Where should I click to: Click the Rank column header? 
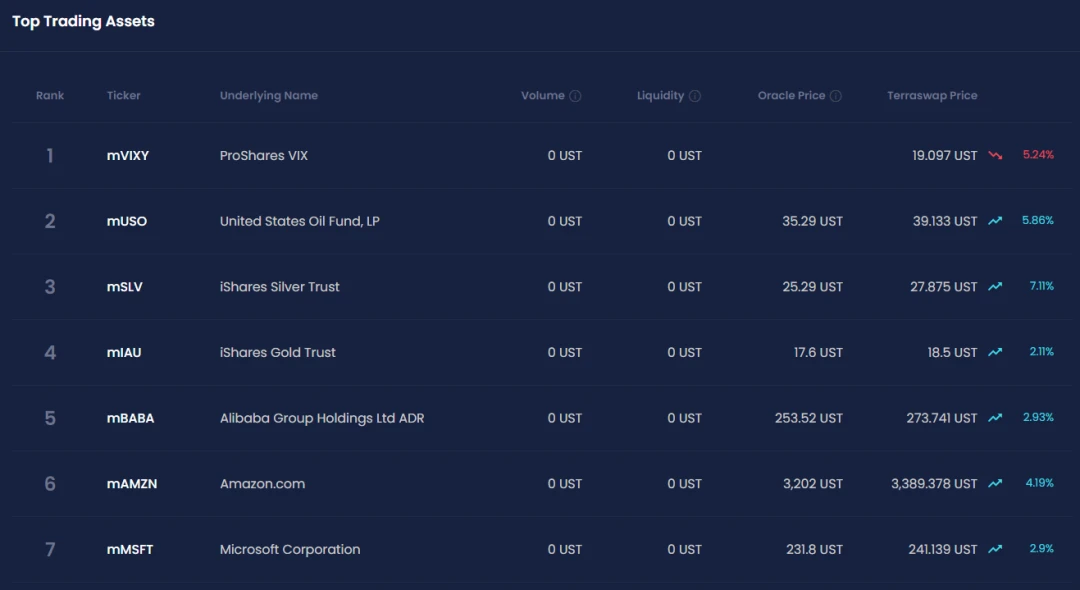tap(50, 96)
